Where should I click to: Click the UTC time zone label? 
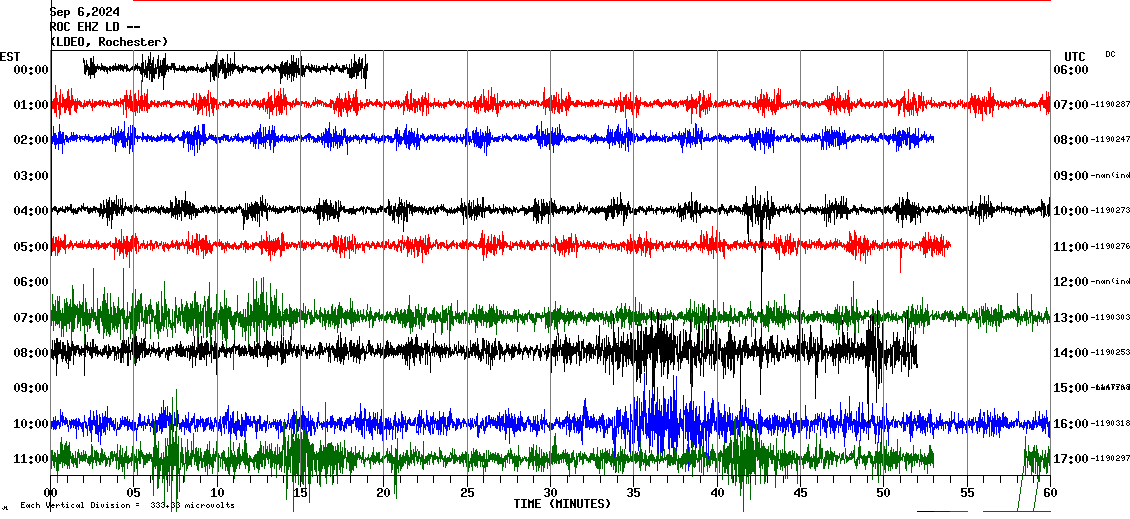point(1075,56)
